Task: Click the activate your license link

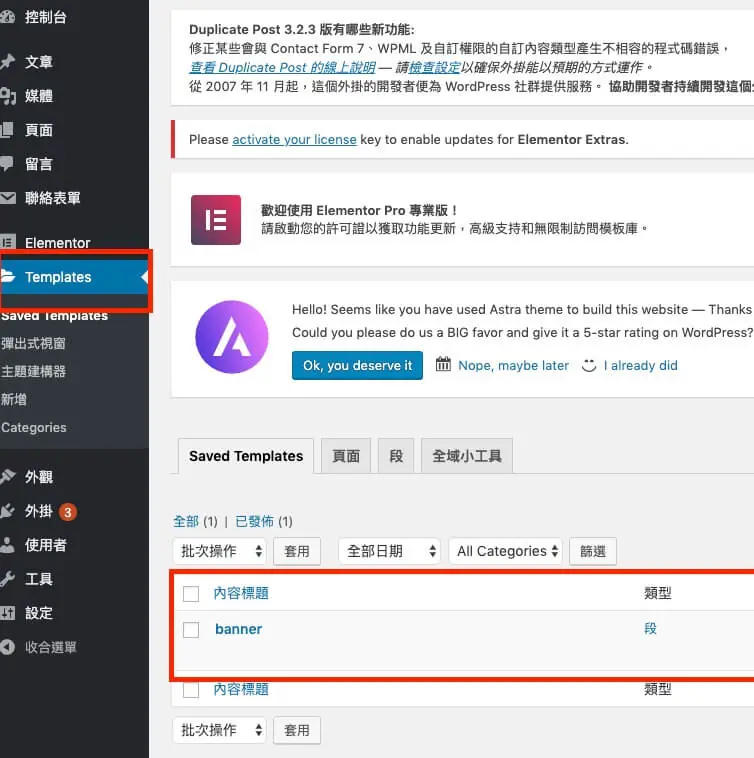Action: [x=294, y=139]
